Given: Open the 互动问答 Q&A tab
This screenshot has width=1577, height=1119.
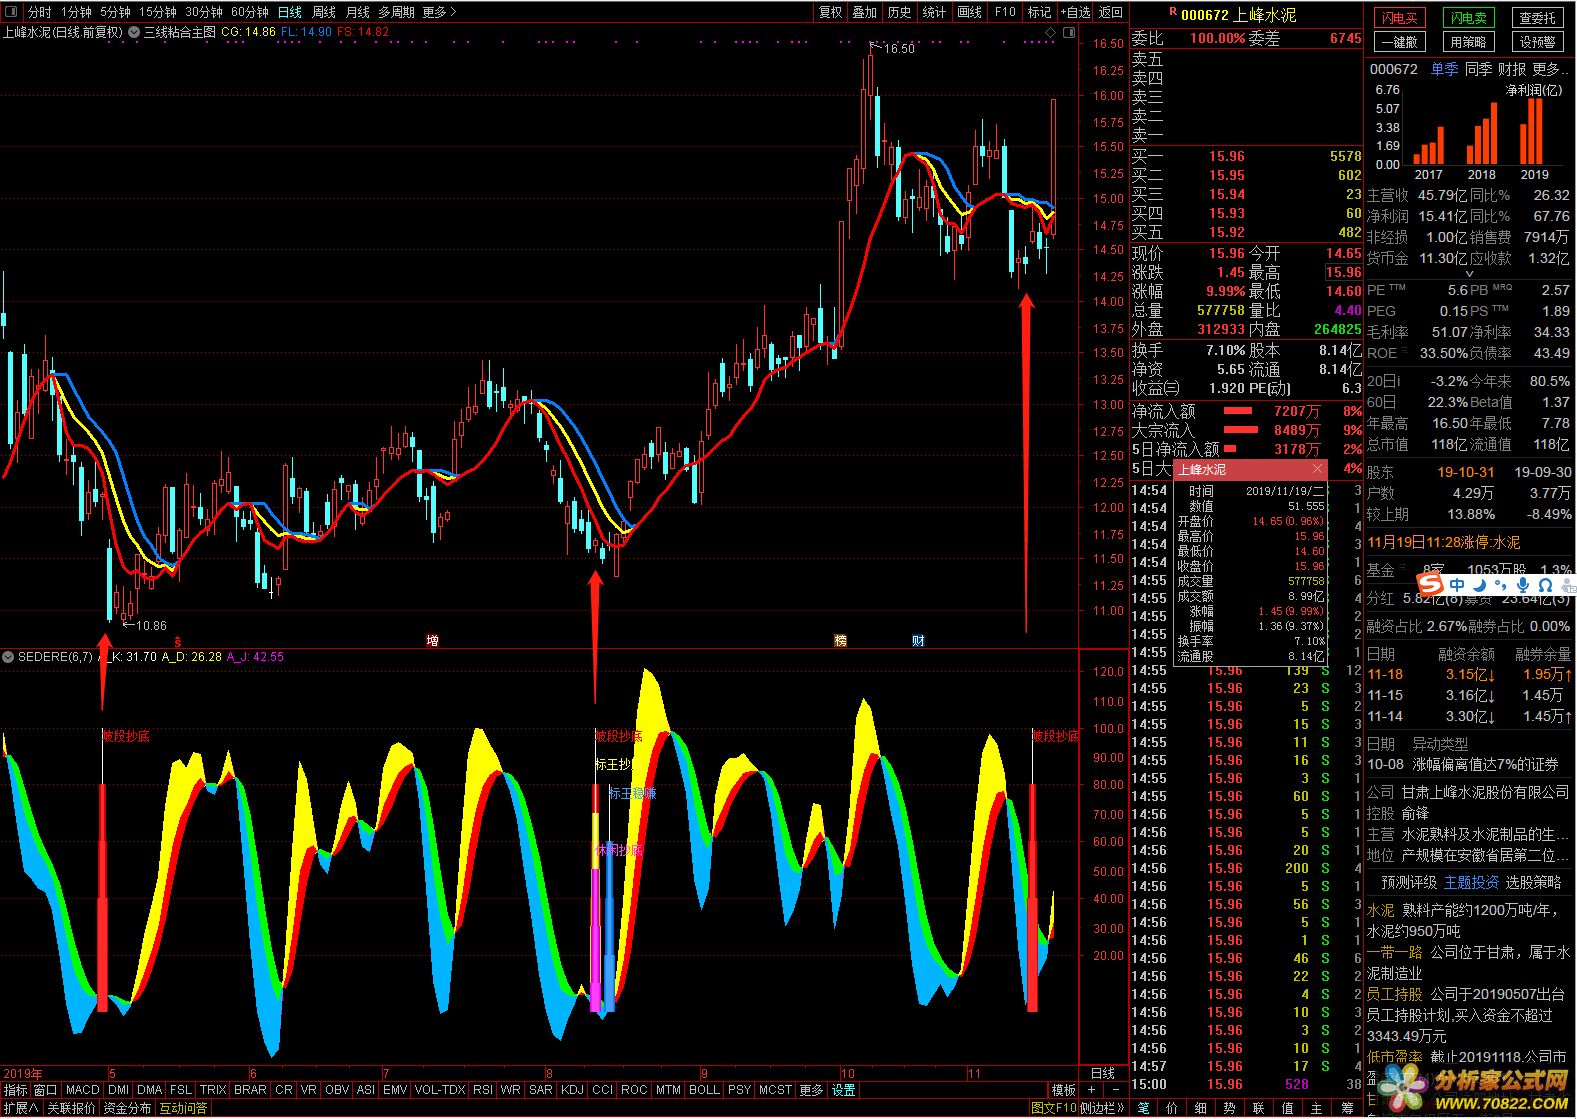Looking at the screenshot, I should [x=184, y=1108].
